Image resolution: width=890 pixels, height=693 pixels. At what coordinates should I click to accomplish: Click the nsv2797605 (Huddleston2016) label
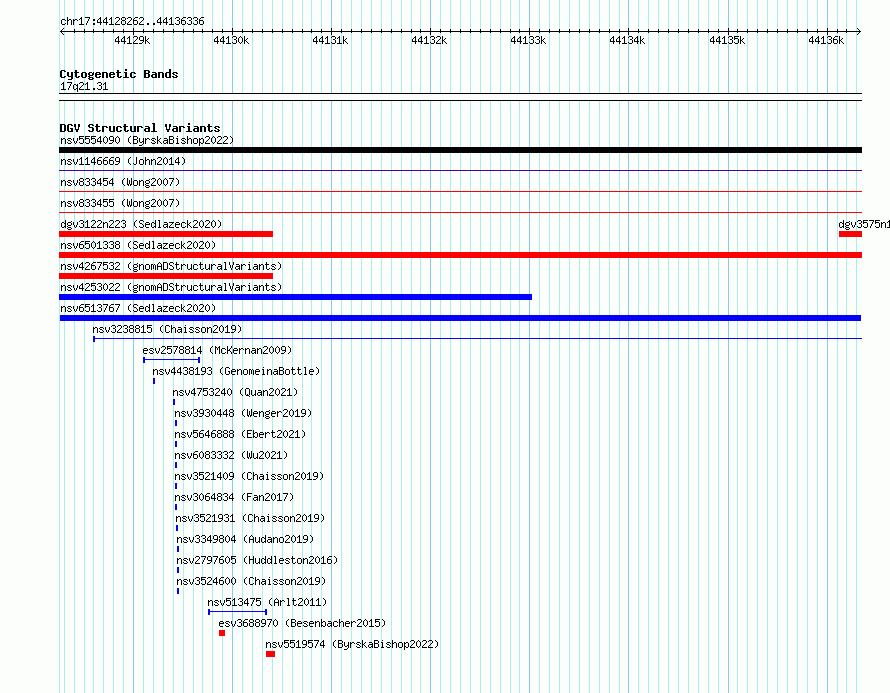257,560
